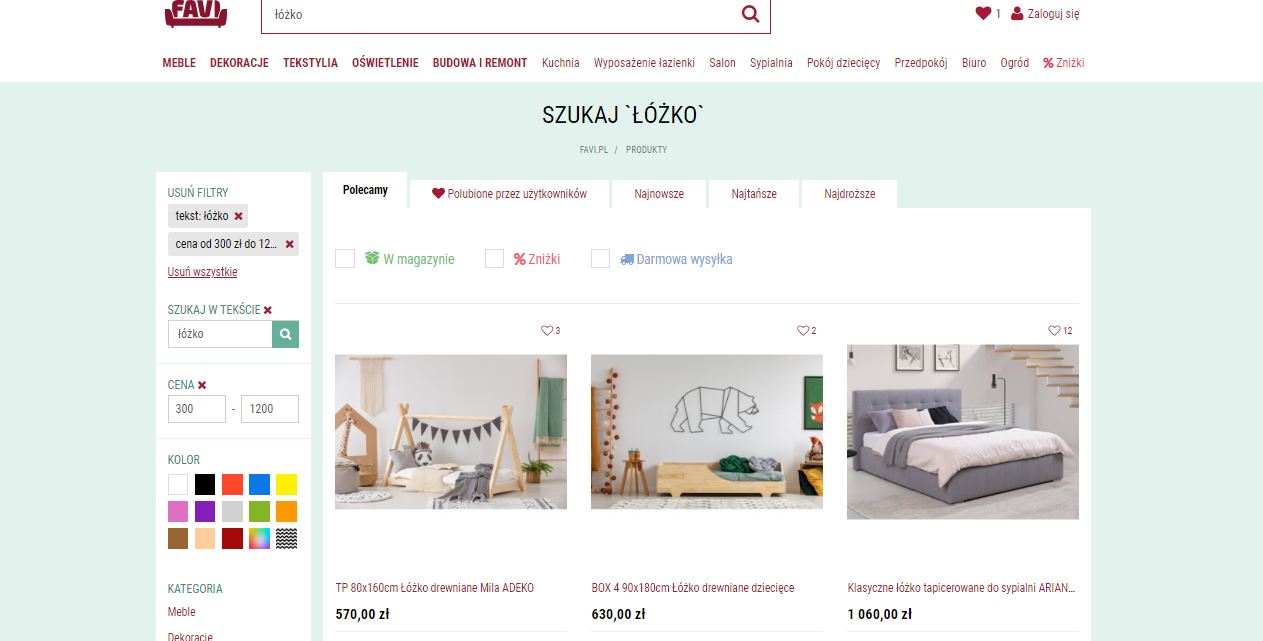
Task: Check the 'Darmowa wysyłka' checkbox
Action: click(x=600, y=259)
